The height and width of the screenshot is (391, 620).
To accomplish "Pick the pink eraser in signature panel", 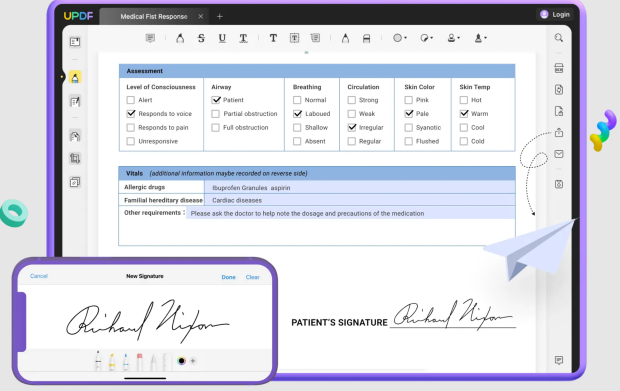I will (x=140, y=361).
